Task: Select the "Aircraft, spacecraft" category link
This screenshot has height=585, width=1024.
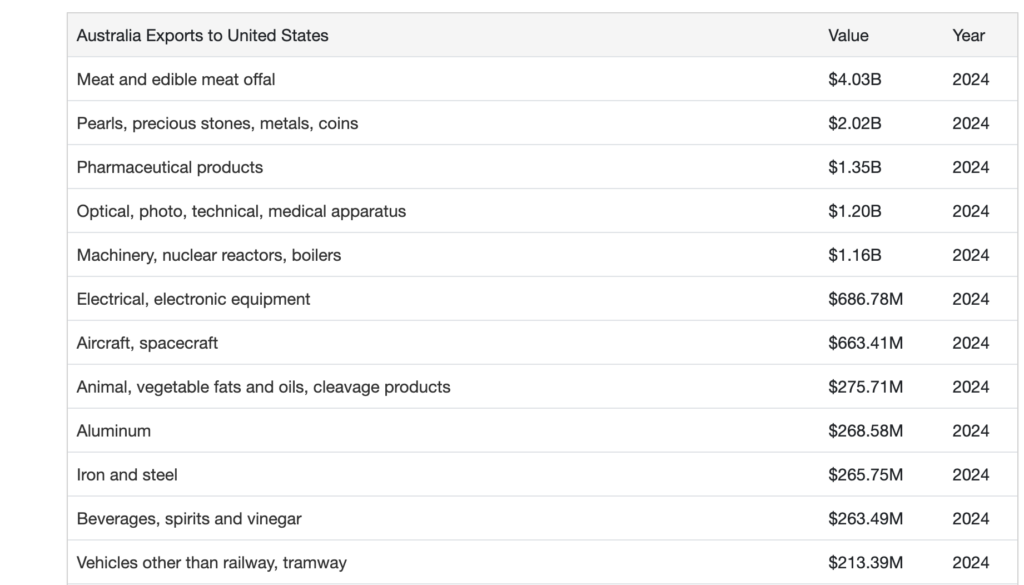Action: click(147, 343)
